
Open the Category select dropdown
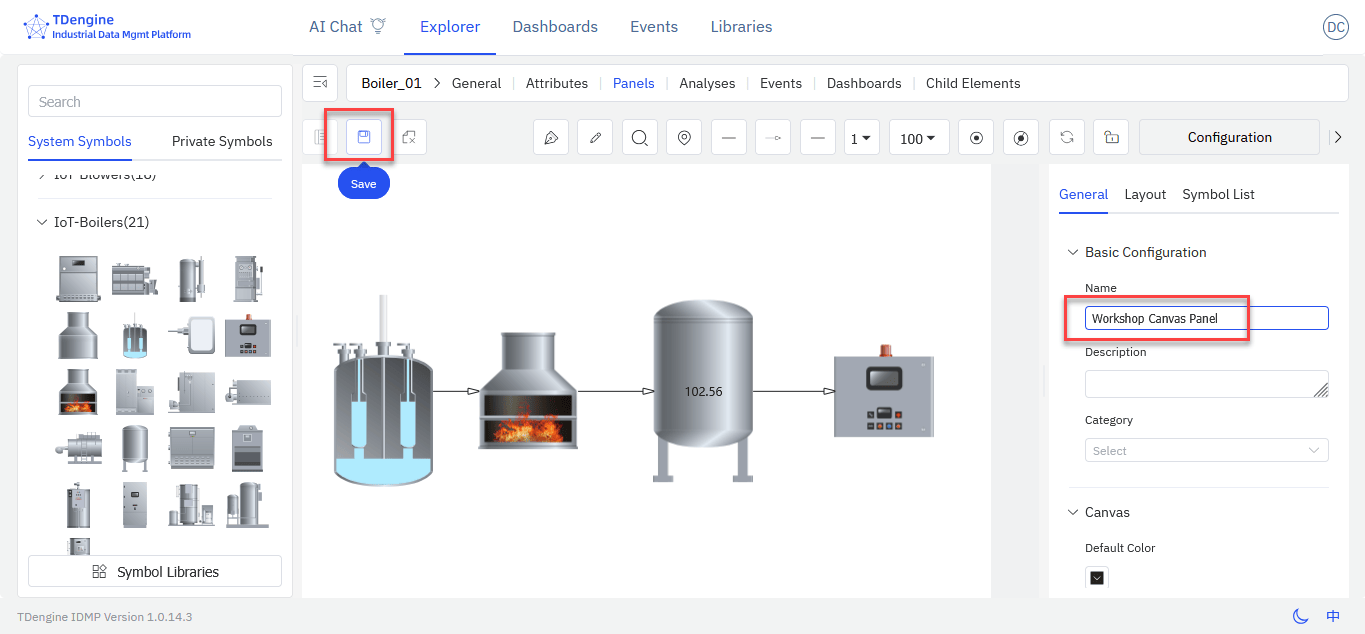[x=1206, y=451]
